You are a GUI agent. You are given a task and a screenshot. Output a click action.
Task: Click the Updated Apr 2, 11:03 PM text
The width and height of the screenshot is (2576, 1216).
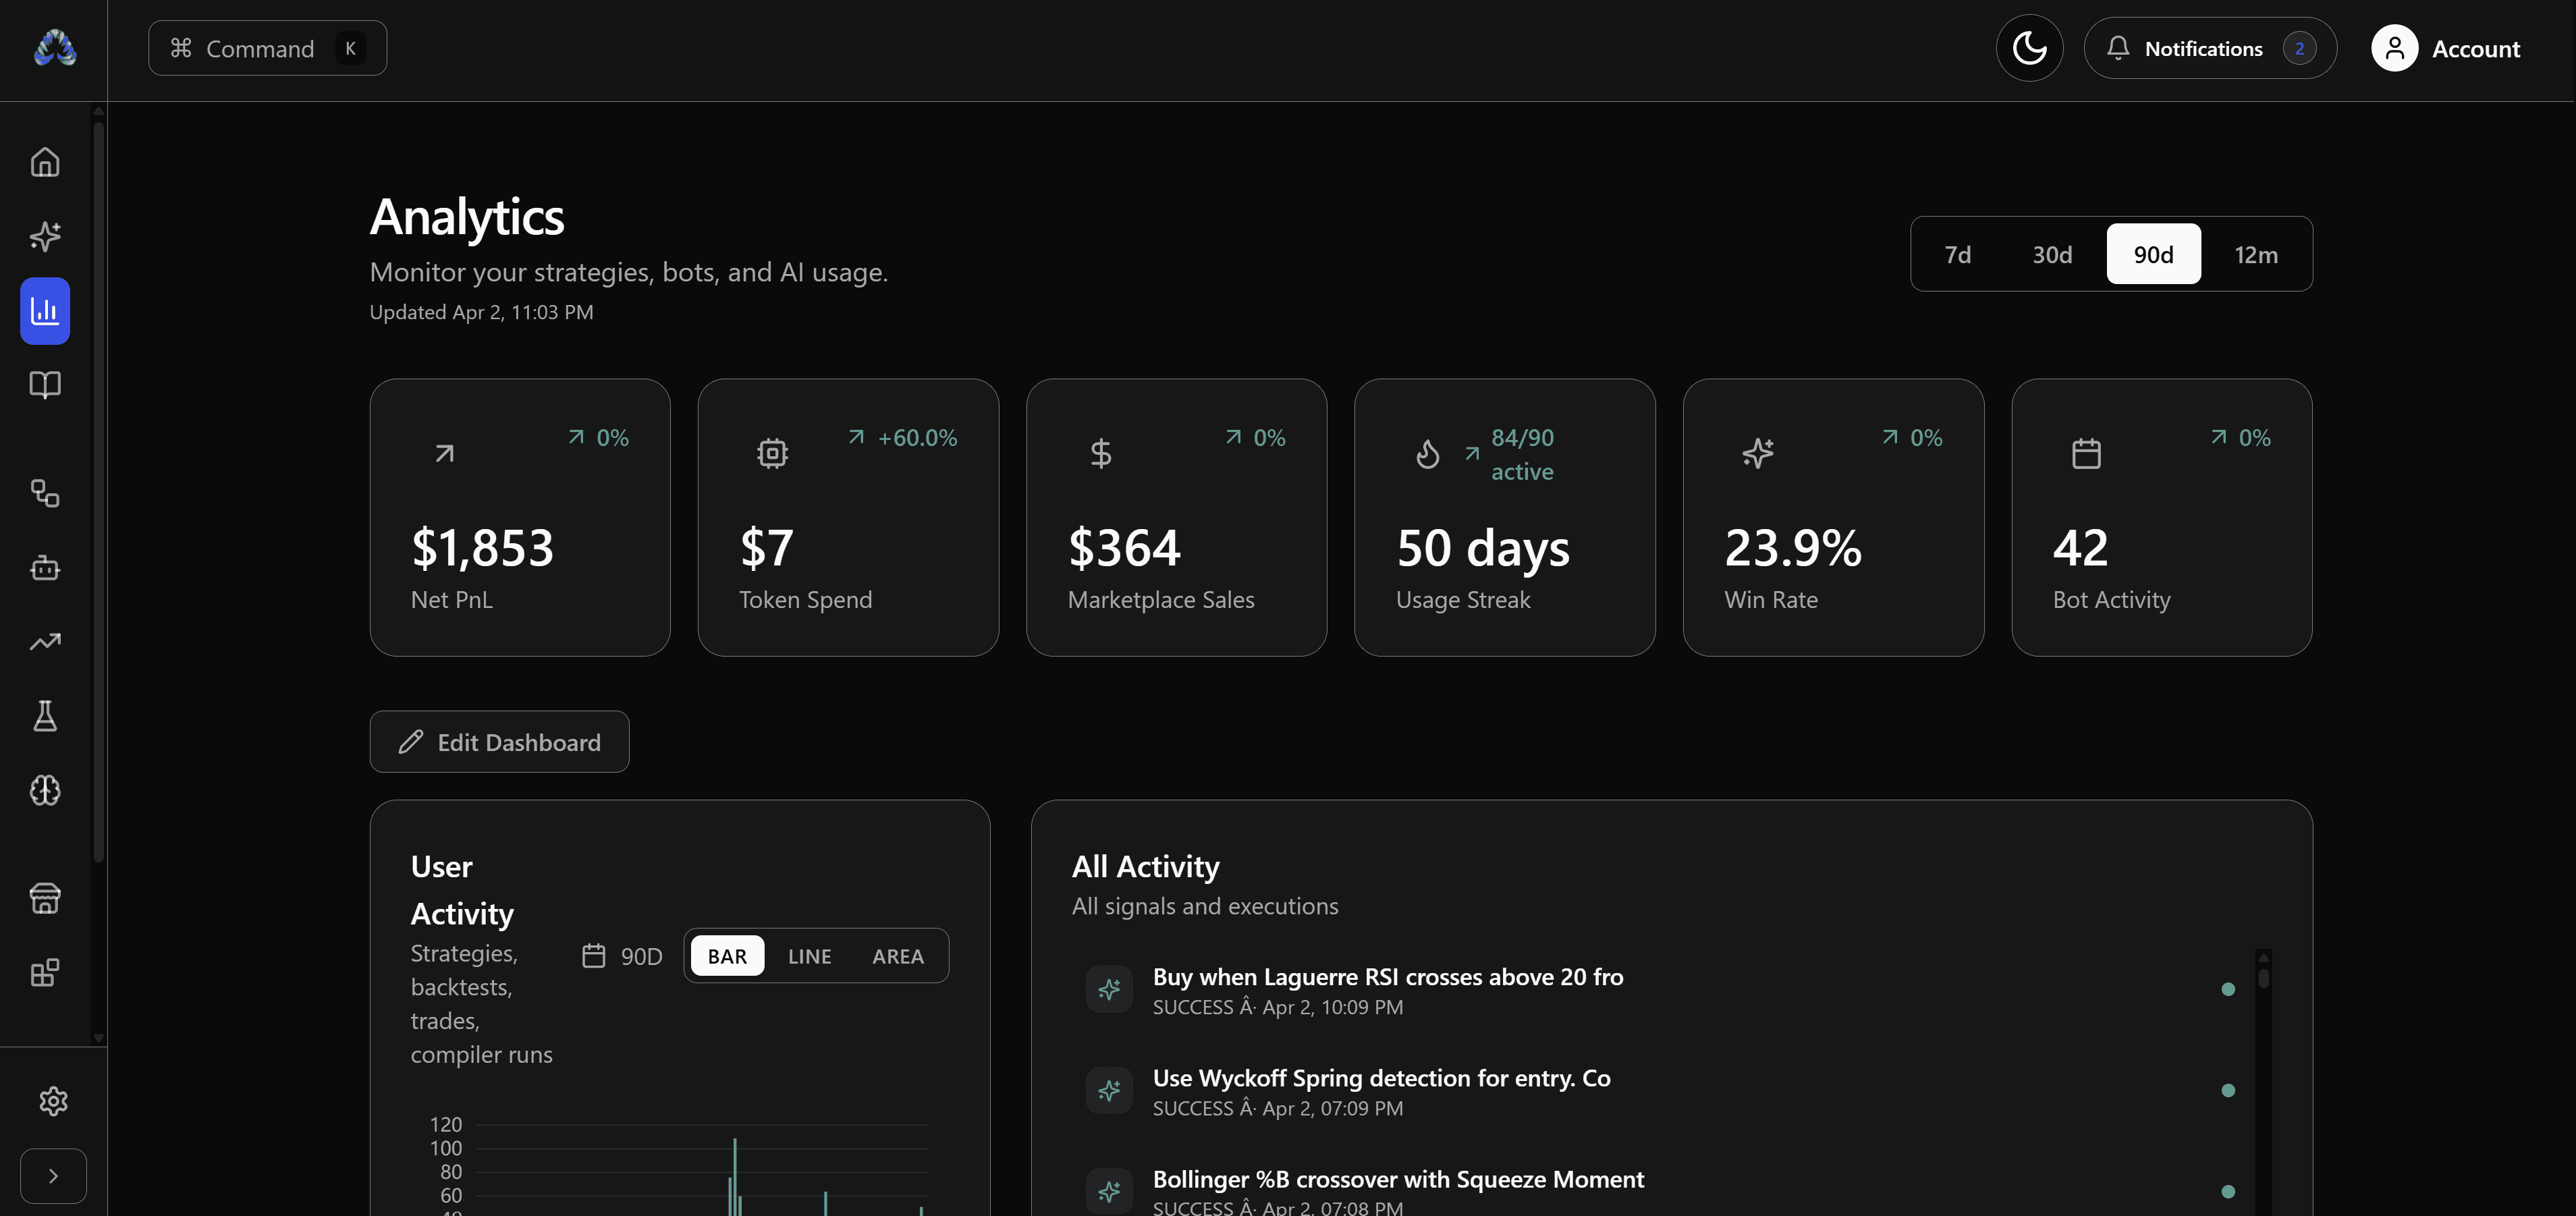481,312
